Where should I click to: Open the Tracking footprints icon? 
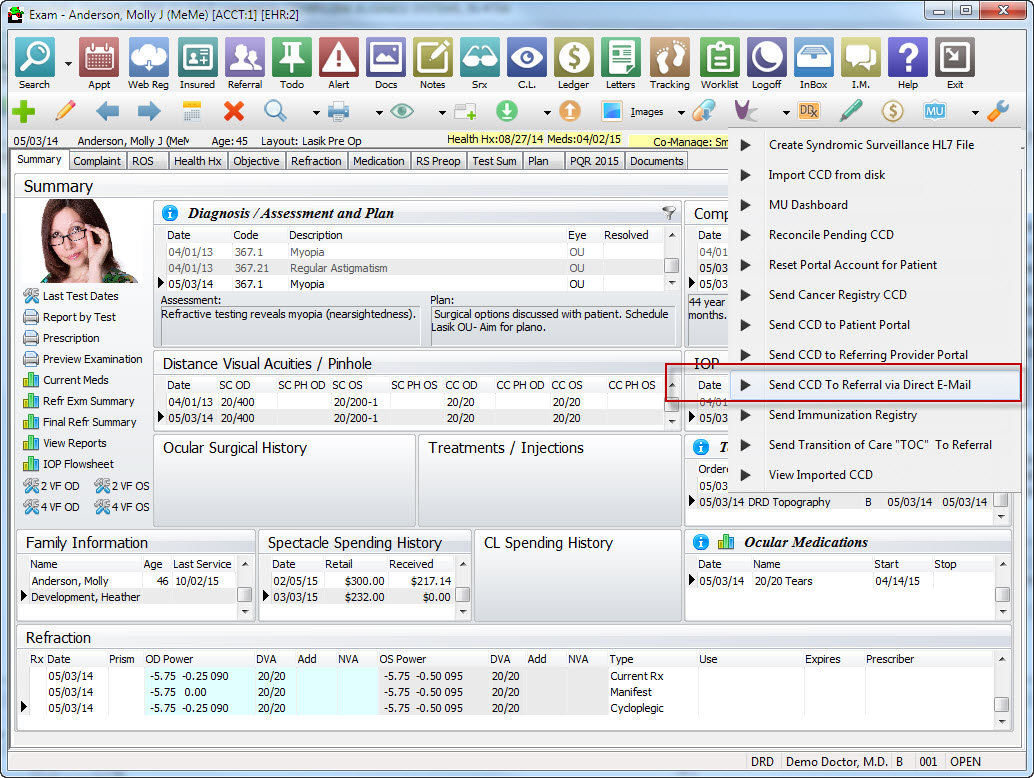click(669, 59)
